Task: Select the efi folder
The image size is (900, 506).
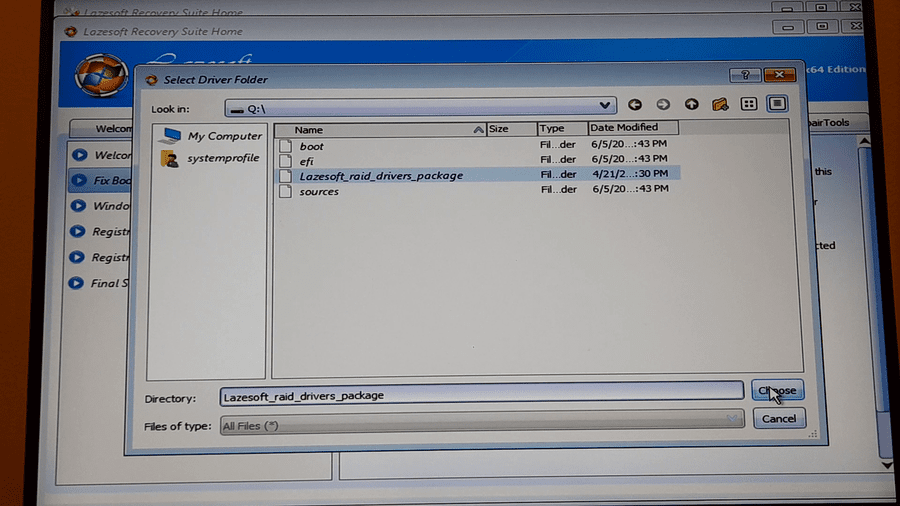Action: [307, 162]
